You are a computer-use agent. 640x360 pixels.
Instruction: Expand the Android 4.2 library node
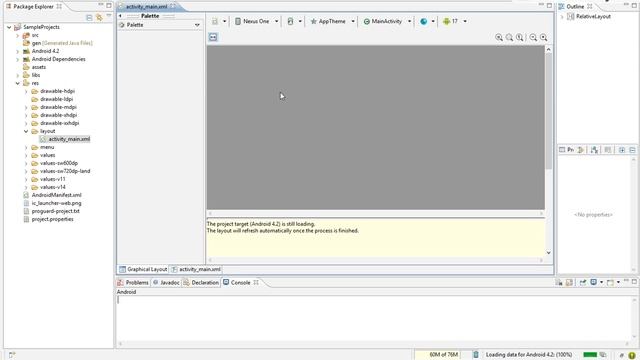pyautogui.click(x=18, y=51)
